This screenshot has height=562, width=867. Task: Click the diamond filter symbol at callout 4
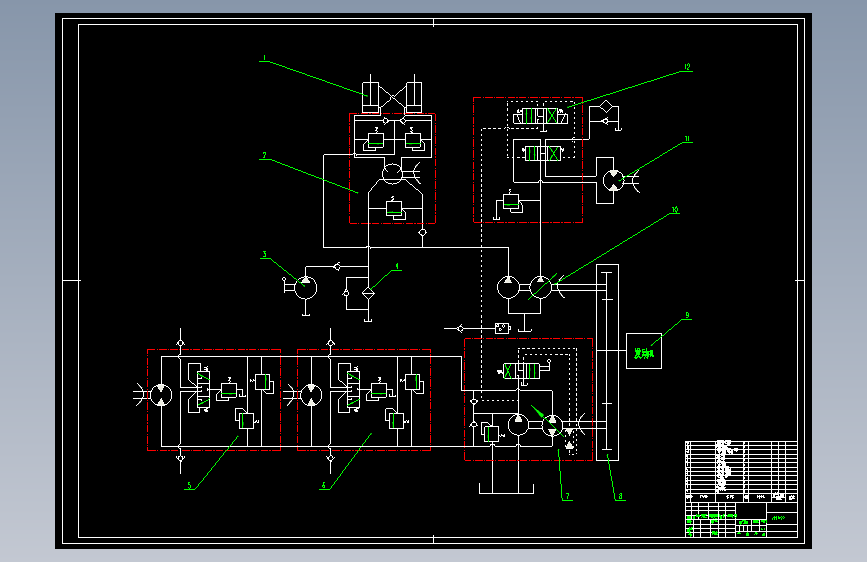pyautogui.click(x=368, y=293)
